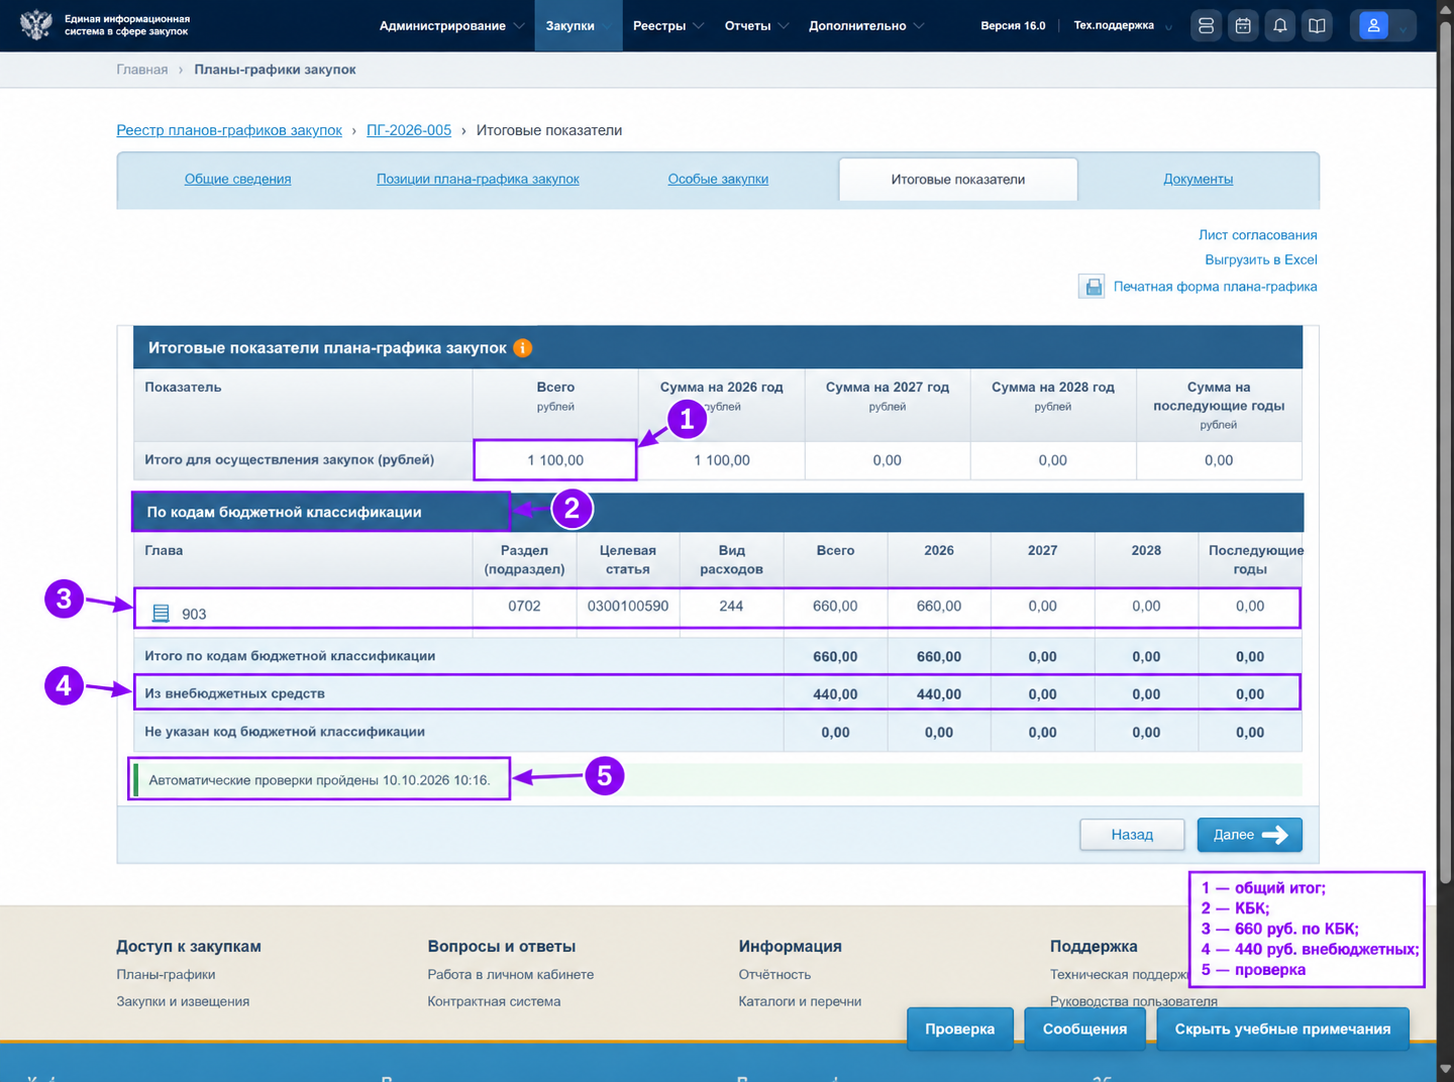The height and width of the screenshot is (1082, 1454).
Task: Expand the Дополнительно dropdown menu
Action: (866, 26)
